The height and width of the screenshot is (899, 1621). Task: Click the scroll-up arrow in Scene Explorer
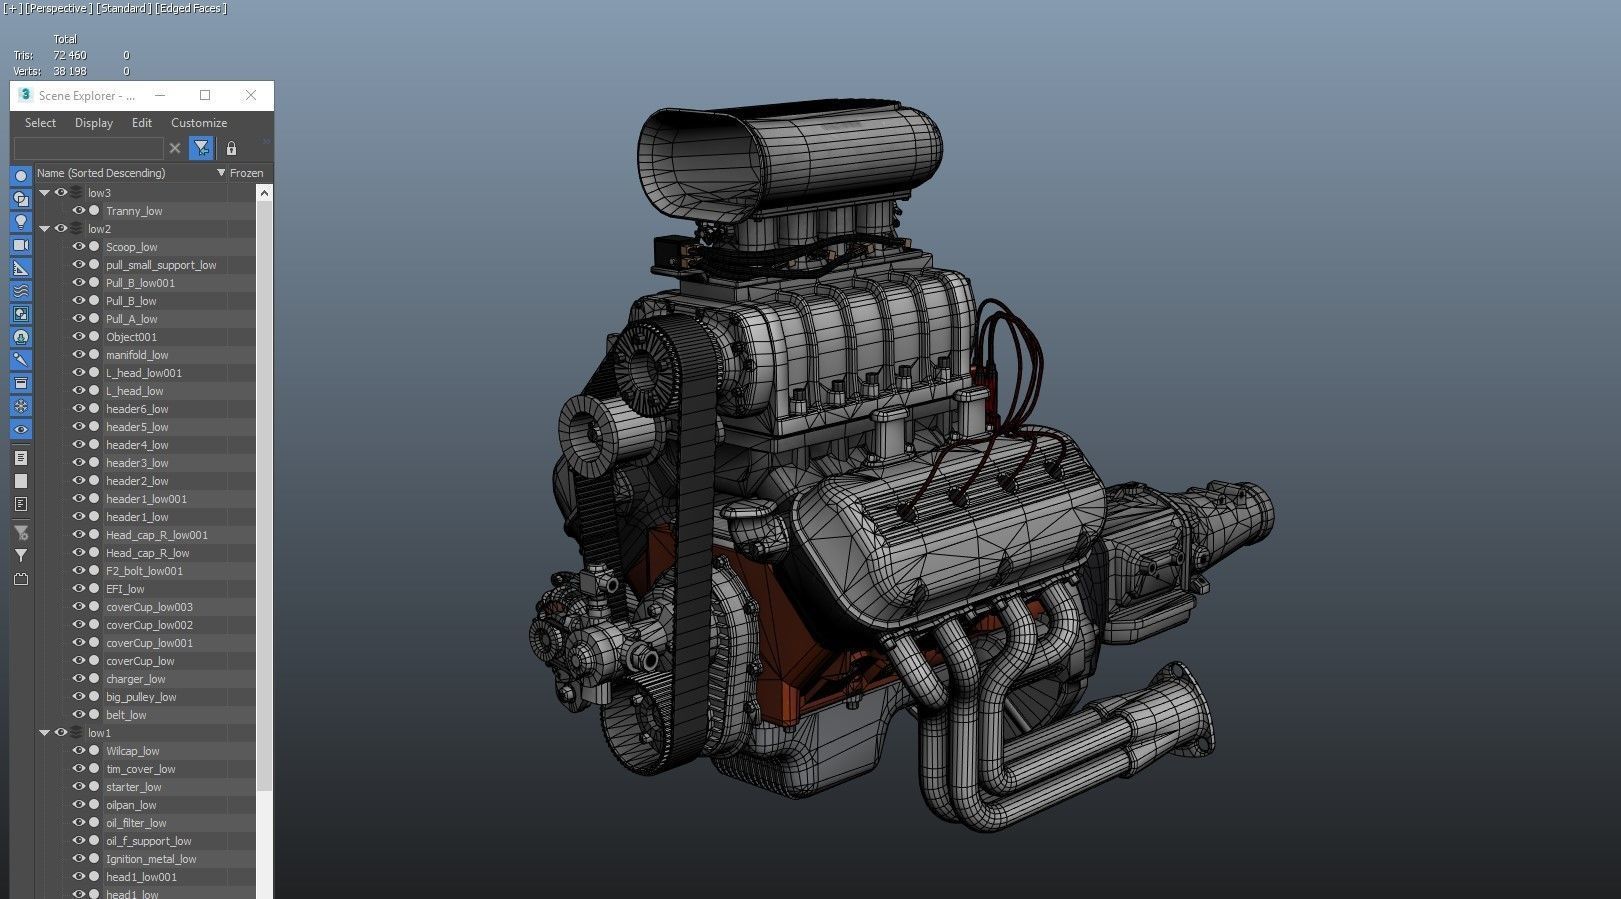(264, 192)
